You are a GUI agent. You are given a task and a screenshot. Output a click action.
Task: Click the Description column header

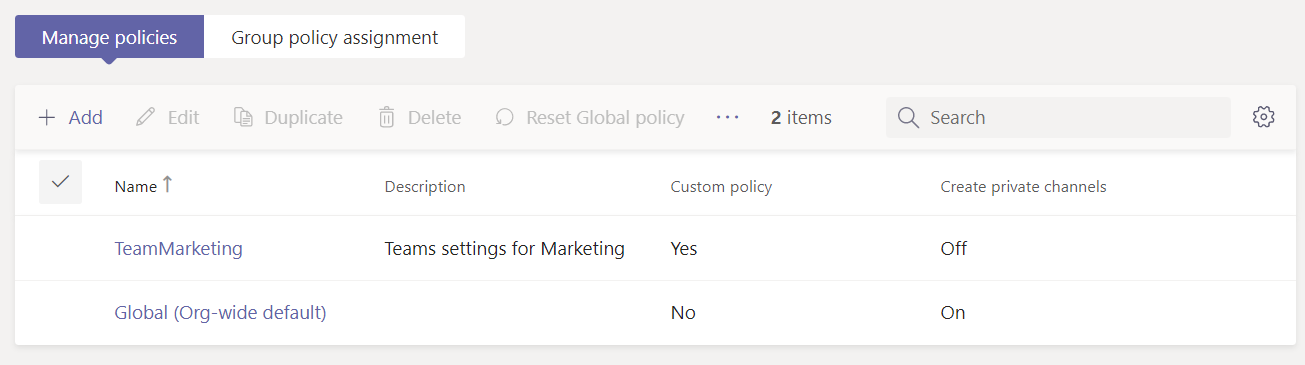pos(425,187)
